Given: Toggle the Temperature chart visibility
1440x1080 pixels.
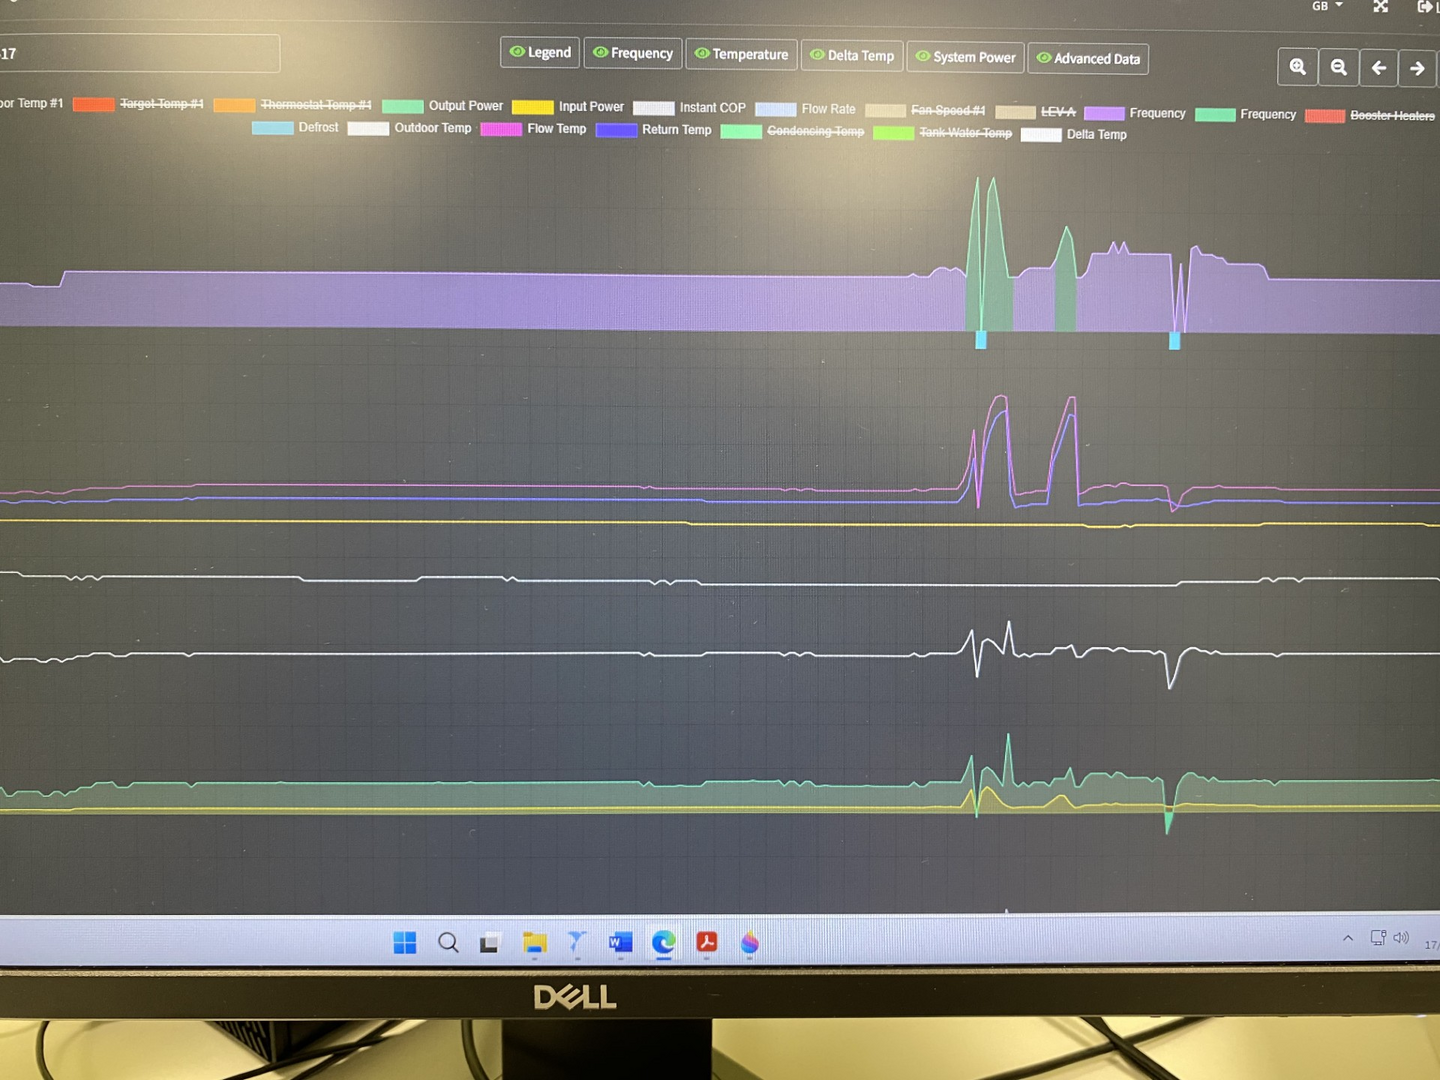Looking at the screenshot, I should point(741,54).
